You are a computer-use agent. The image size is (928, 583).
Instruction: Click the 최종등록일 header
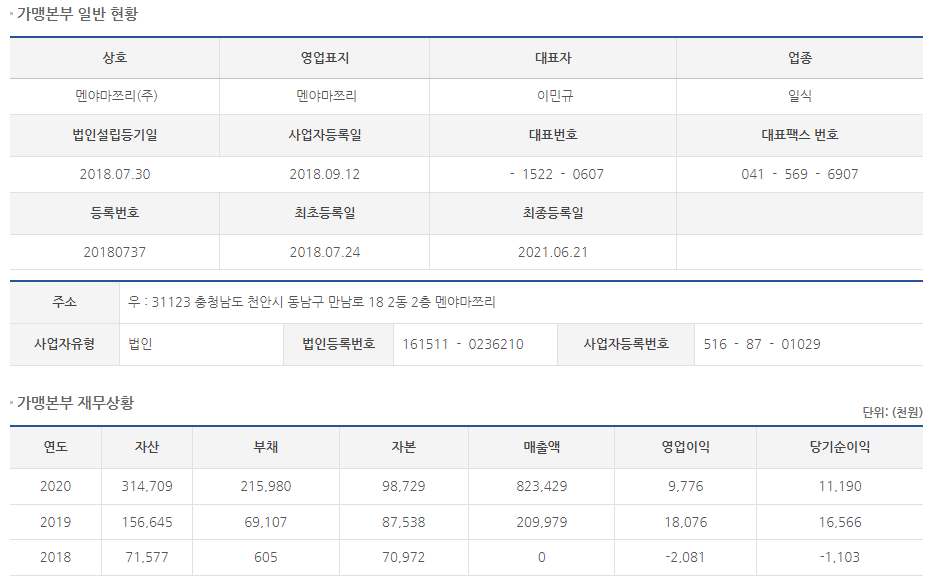coord(553,213)
